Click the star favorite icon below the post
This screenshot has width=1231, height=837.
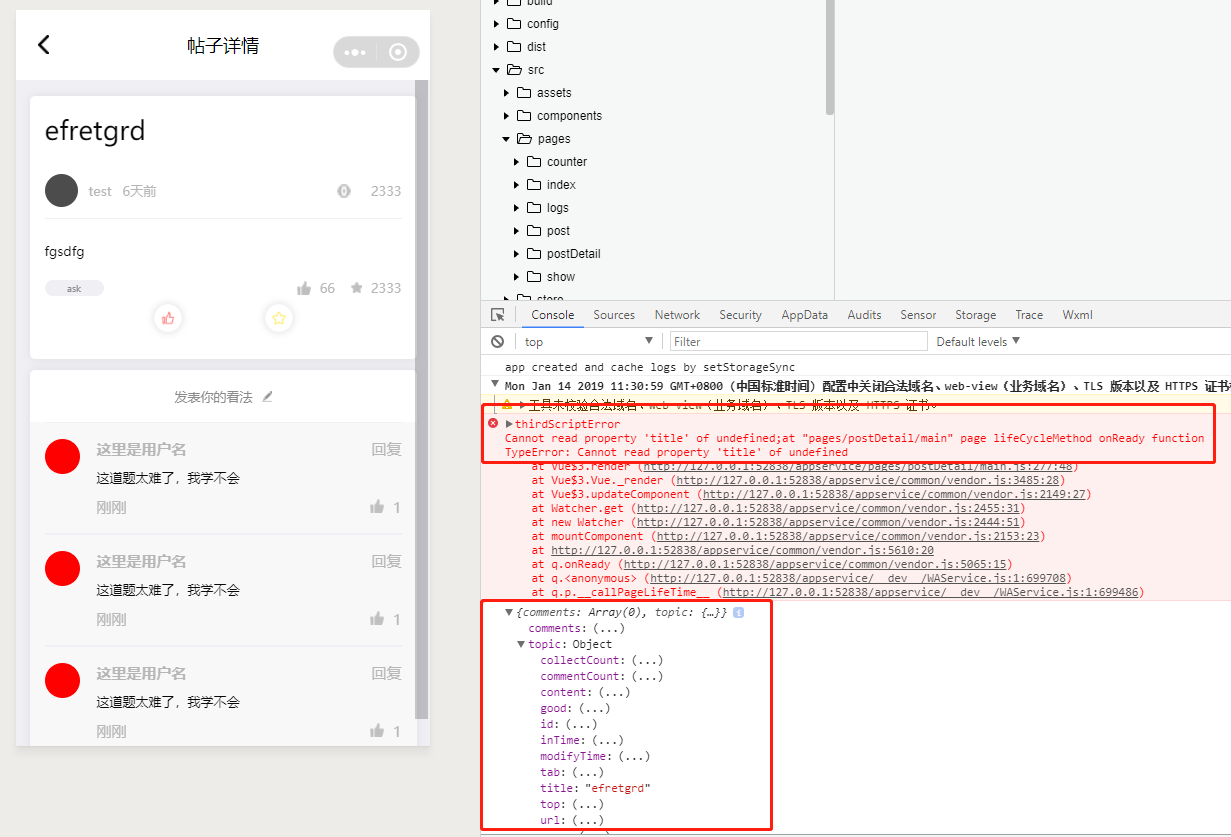(x=278, y=318)
